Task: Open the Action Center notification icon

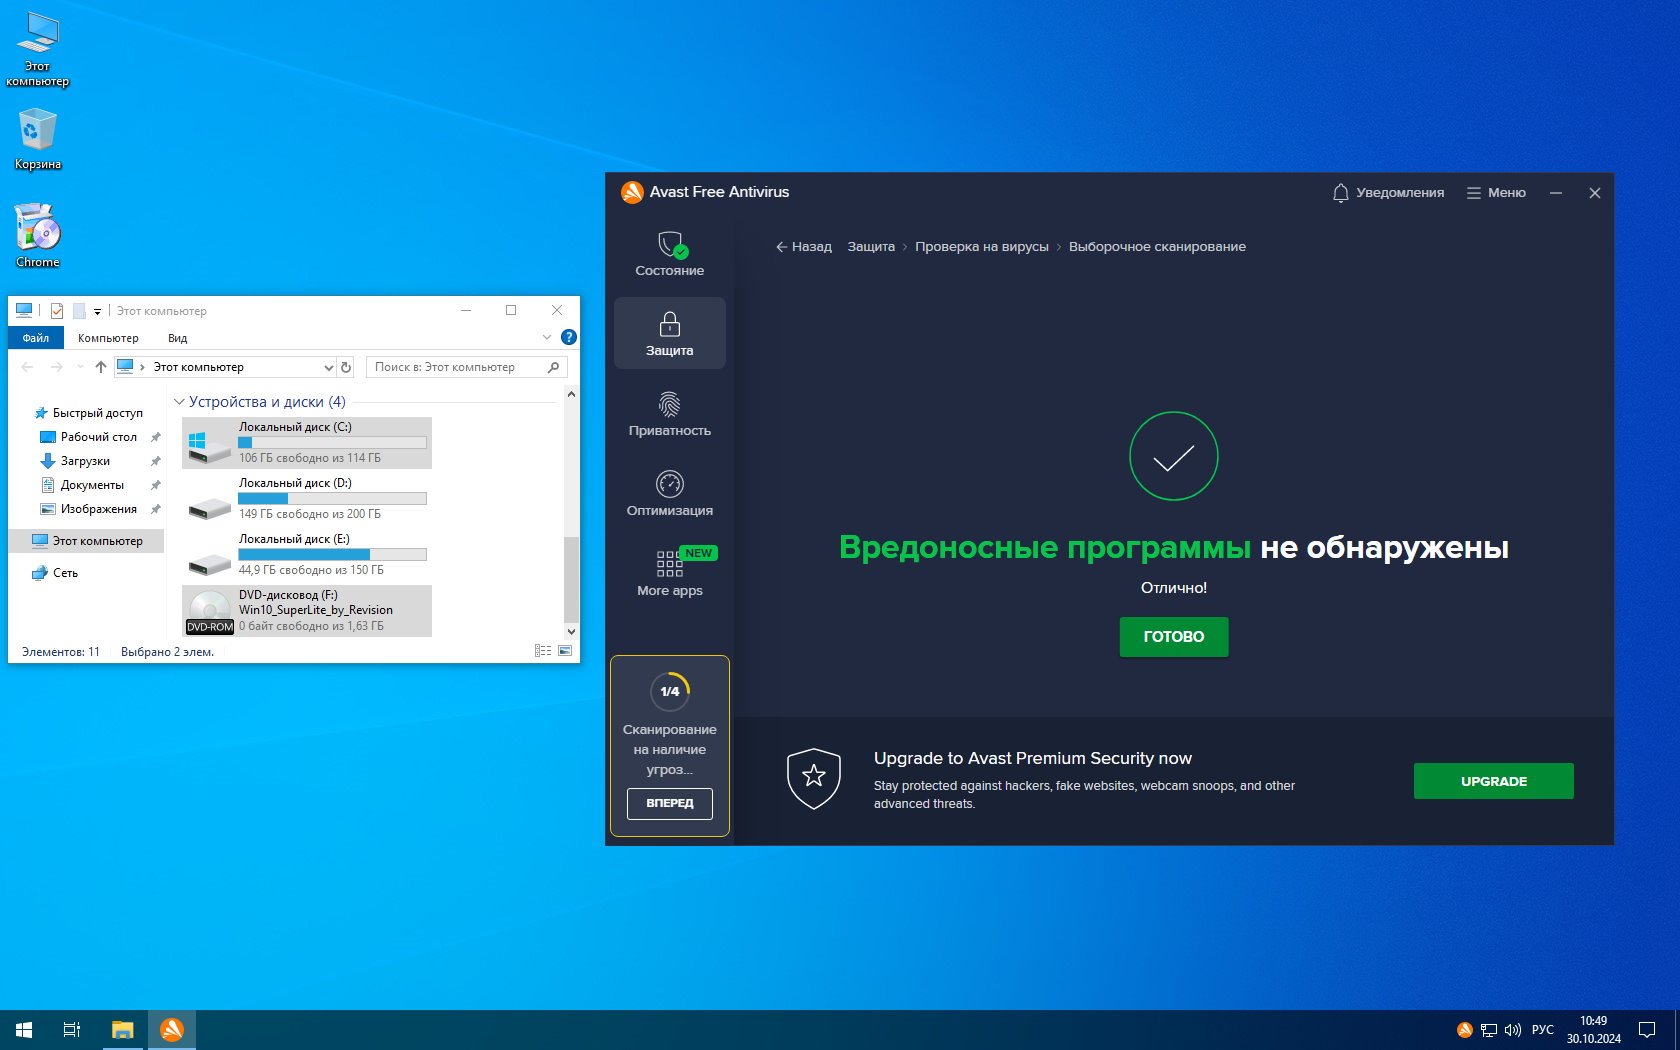Action: 1647,1030
